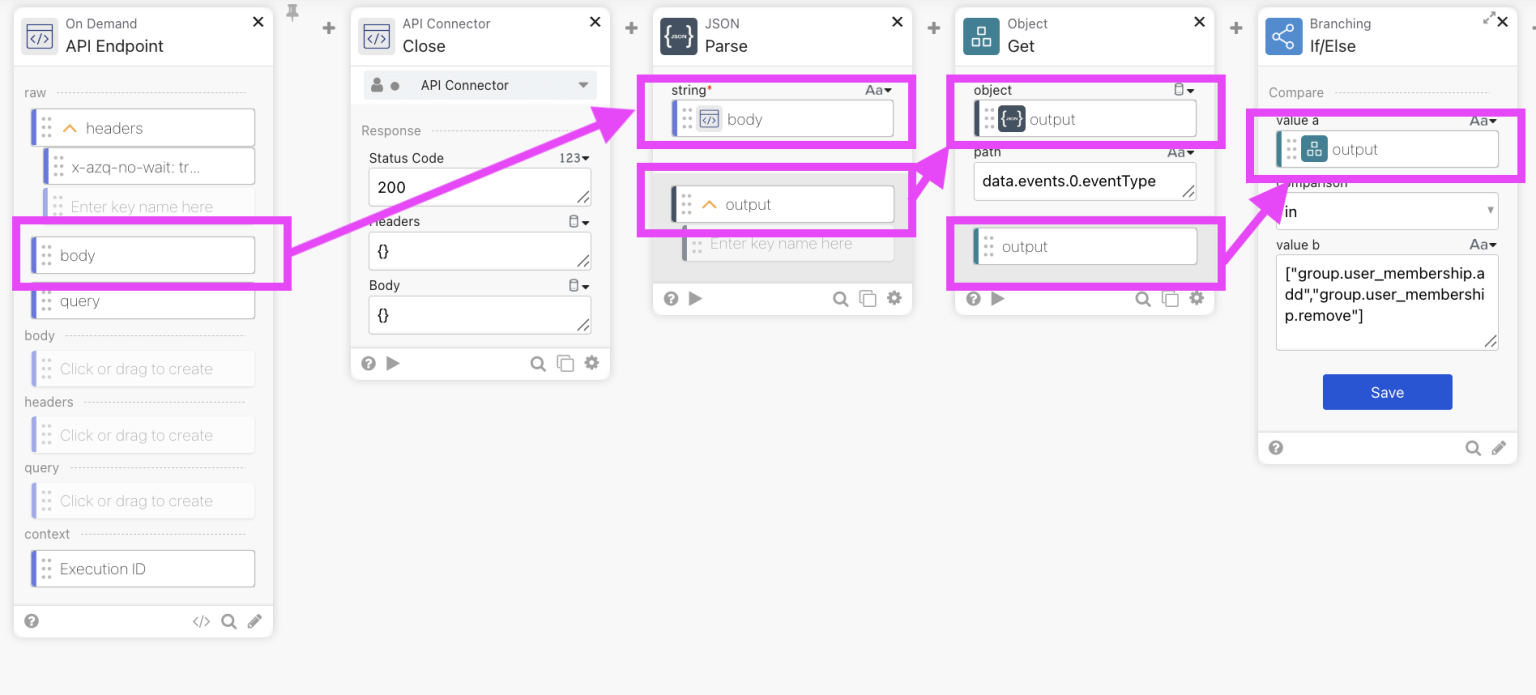Expand the Branching panel to fullscreen
This screenshot has height=695, width=1536.
click(1488, 17)
